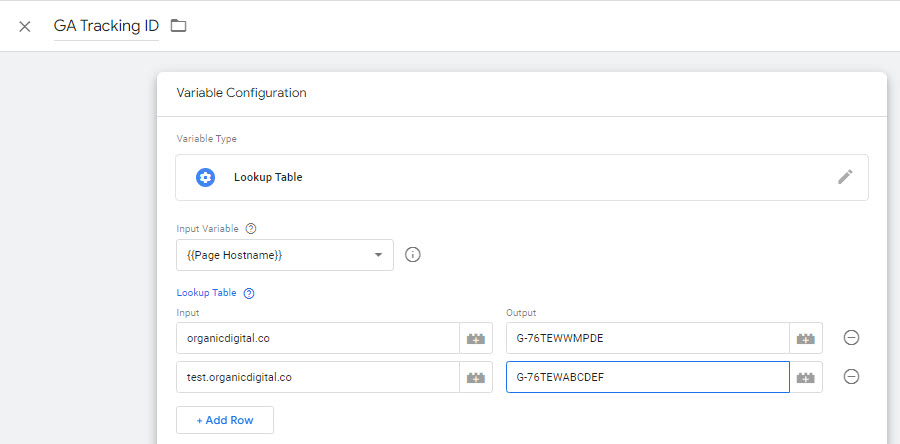Insert variable into G-76TEWABCDEF output

[x=806, y=377]
